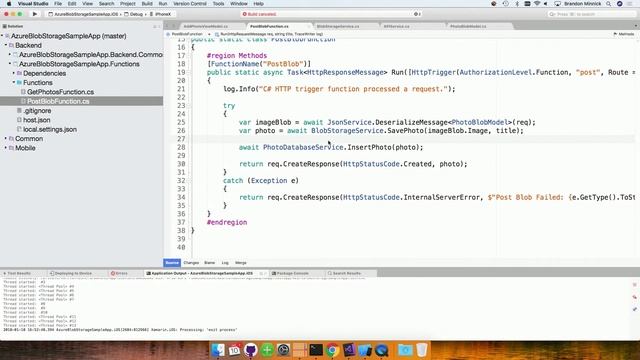Expand the Mobile solution folder

6,148
